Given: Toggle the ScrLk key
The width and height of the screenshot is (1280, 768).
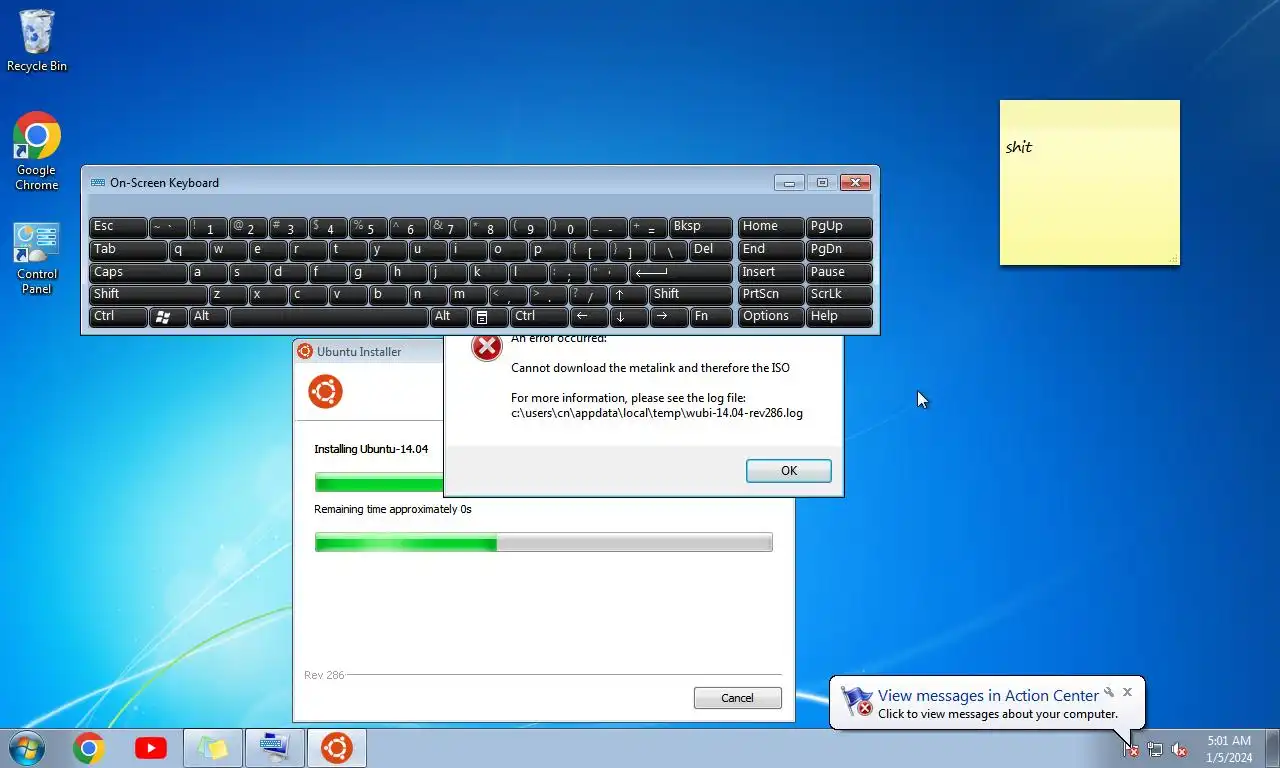Looking at the screenshot, I should point(839,295).
